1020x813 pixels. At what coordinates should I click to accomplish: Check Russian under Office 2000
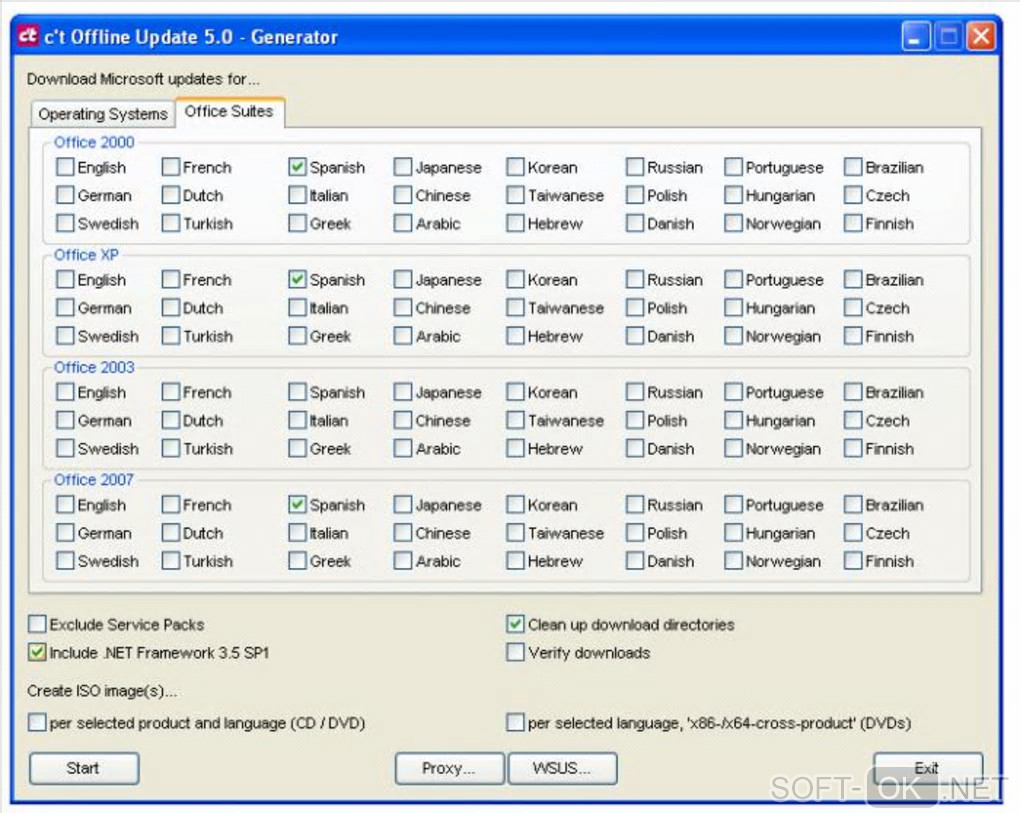(635, 167)
